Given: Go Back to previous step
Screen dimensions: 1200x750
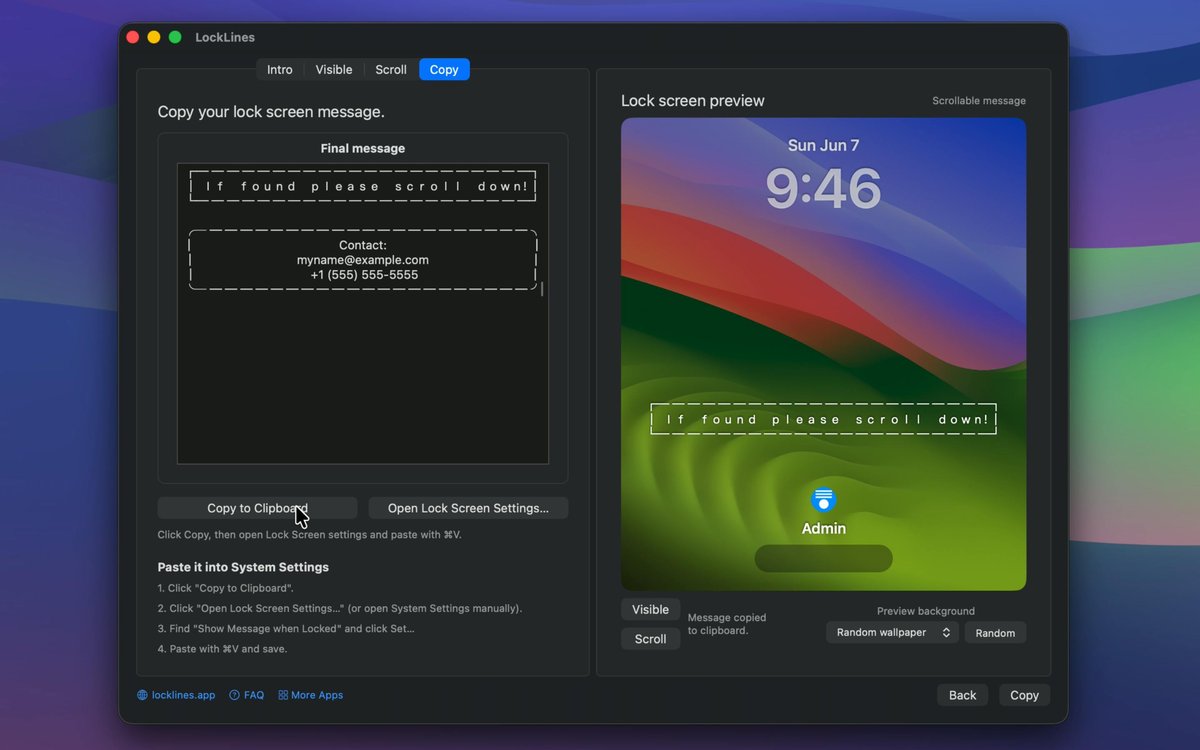Looking at the screenshot, I should coord(962,695).
